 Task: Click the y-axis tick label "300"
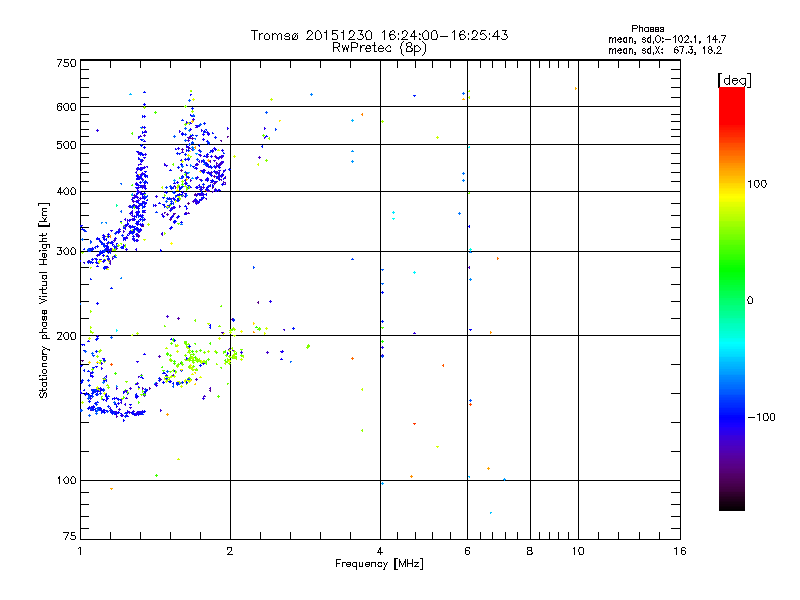coord(66,252)
